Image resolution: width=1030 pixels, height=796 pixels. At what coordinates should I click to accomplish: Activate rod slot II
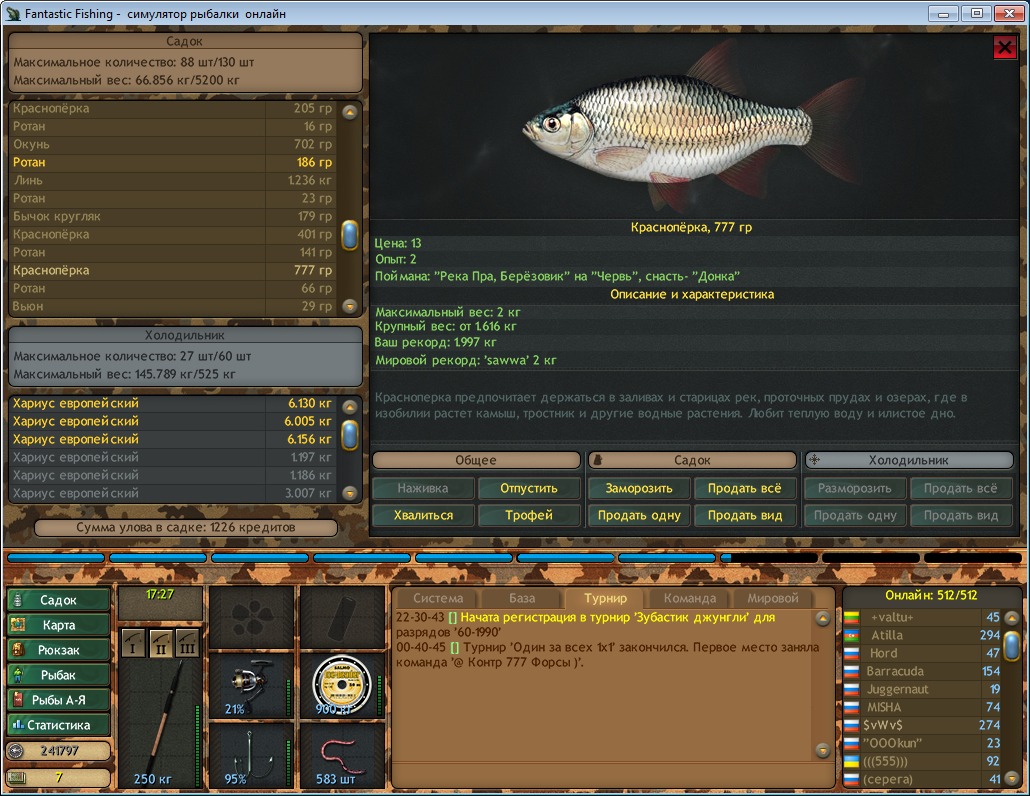tap(160, 643)
